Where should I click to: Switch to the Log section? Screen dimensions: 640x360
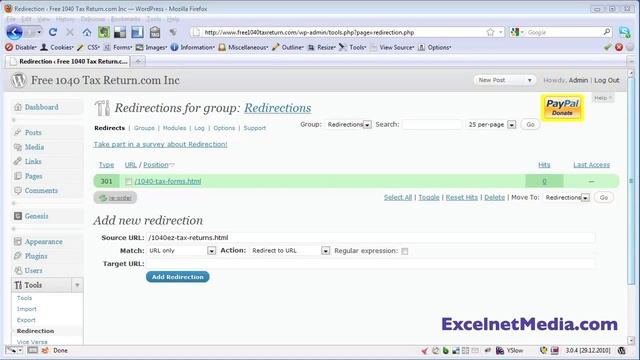pyautogui.click(x=199, y=128)
